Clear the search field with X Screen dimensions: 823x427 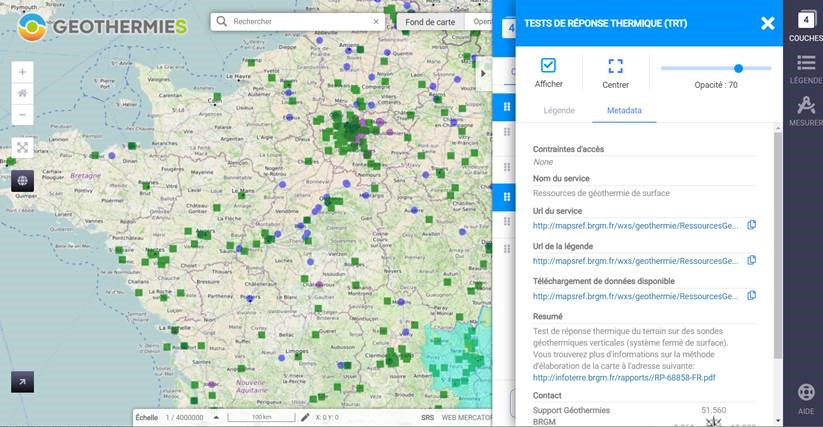pos(376,22)
